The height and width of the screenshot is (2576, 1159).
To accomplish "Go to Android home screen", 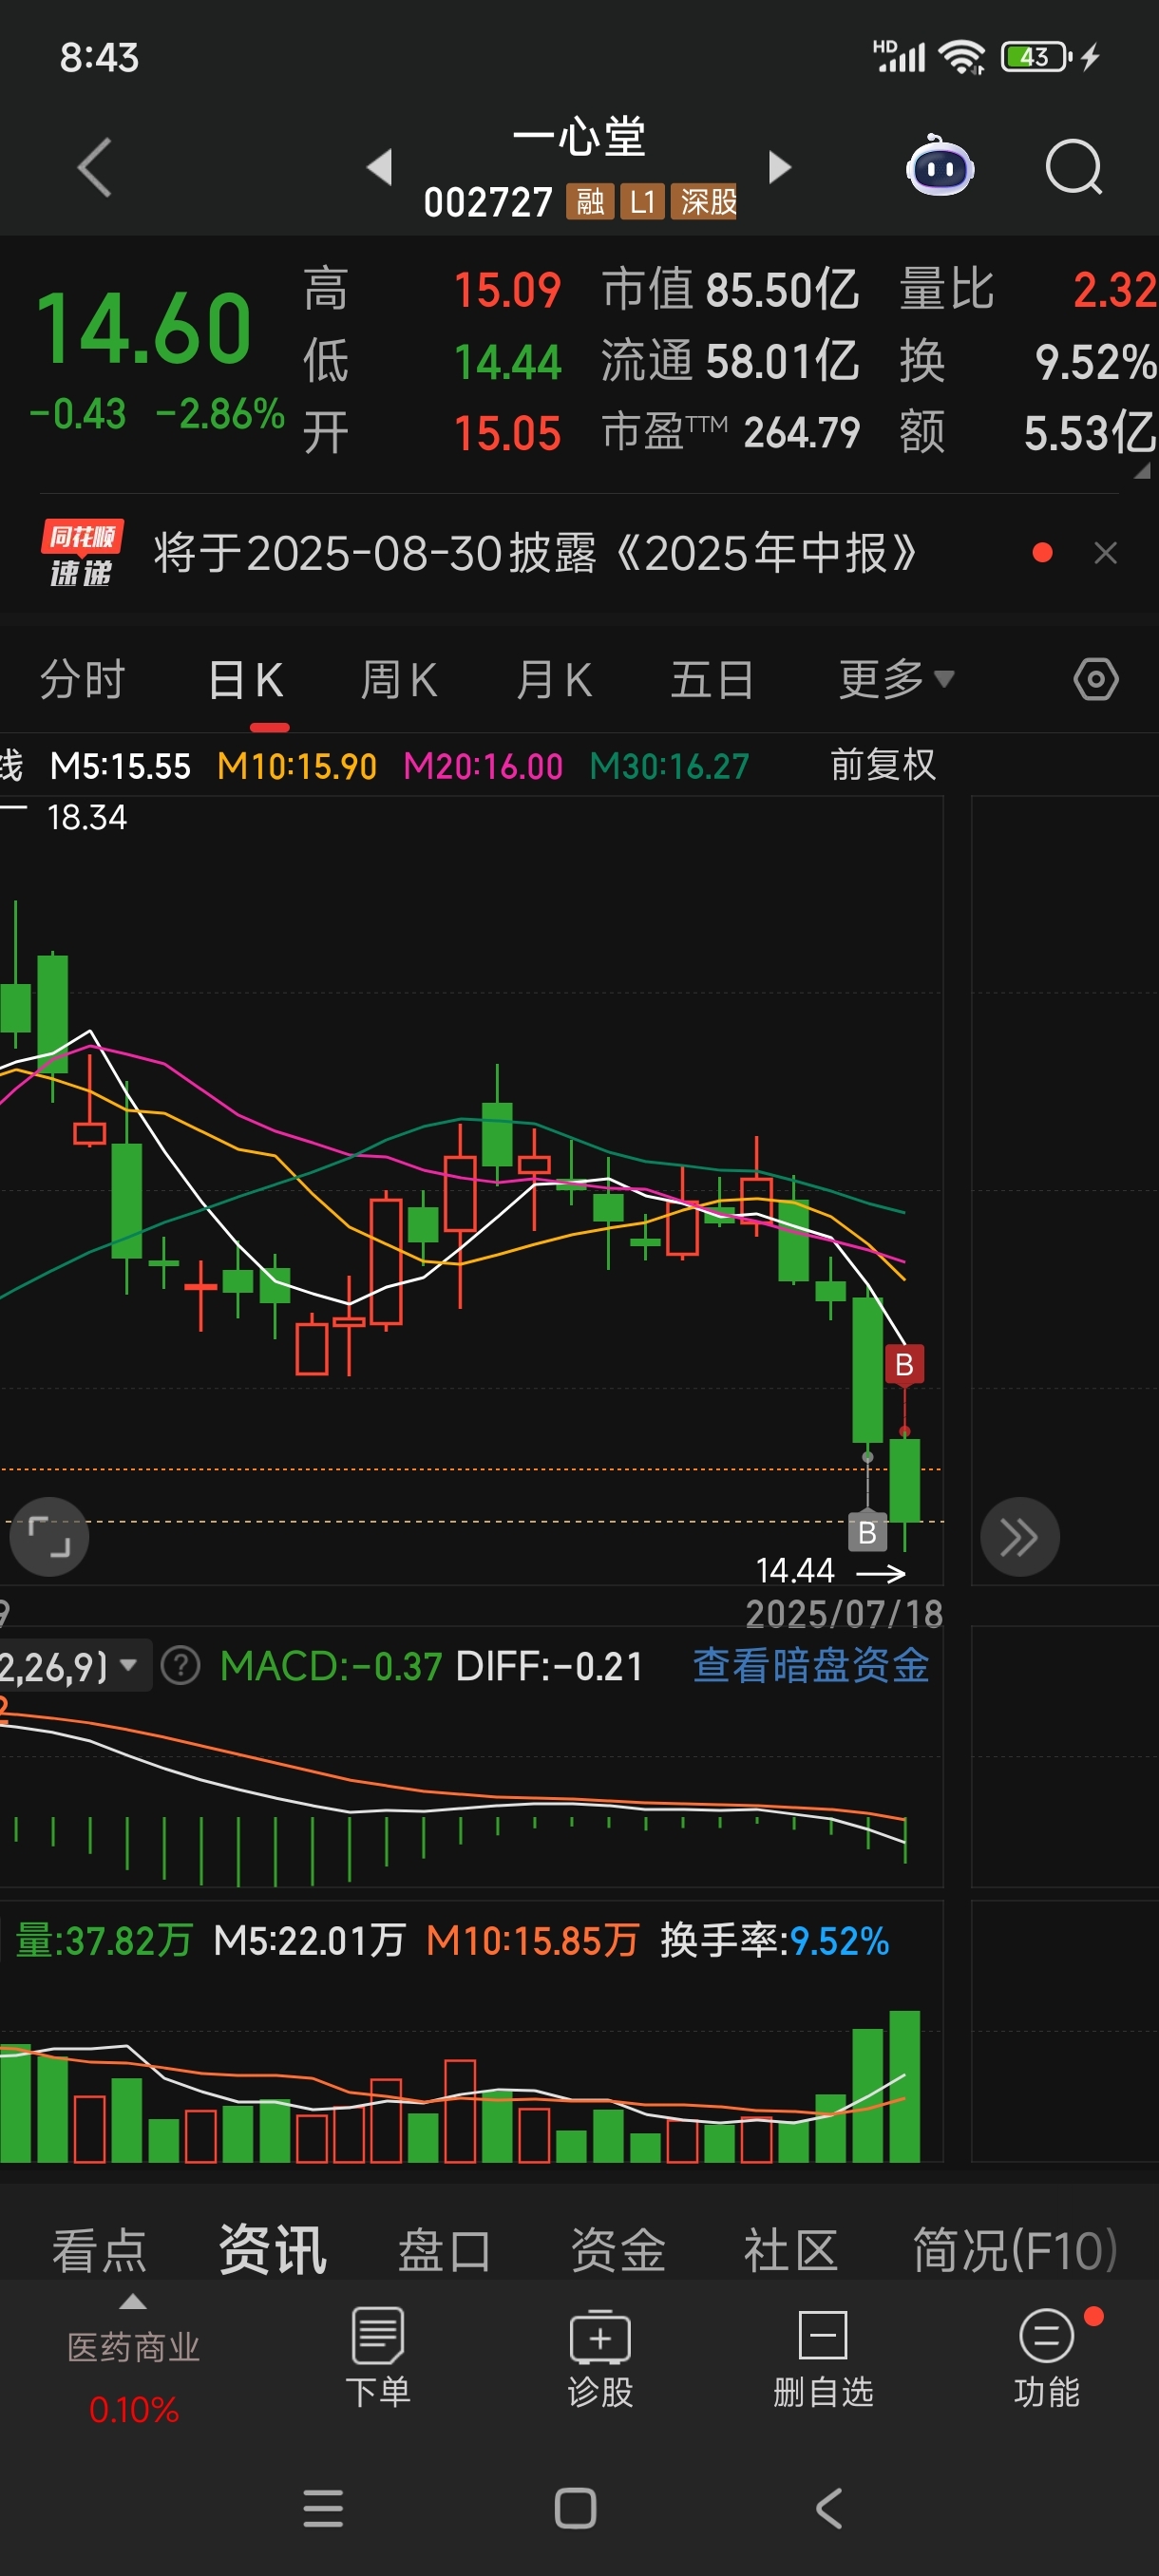I will [x=575, y=2508].
